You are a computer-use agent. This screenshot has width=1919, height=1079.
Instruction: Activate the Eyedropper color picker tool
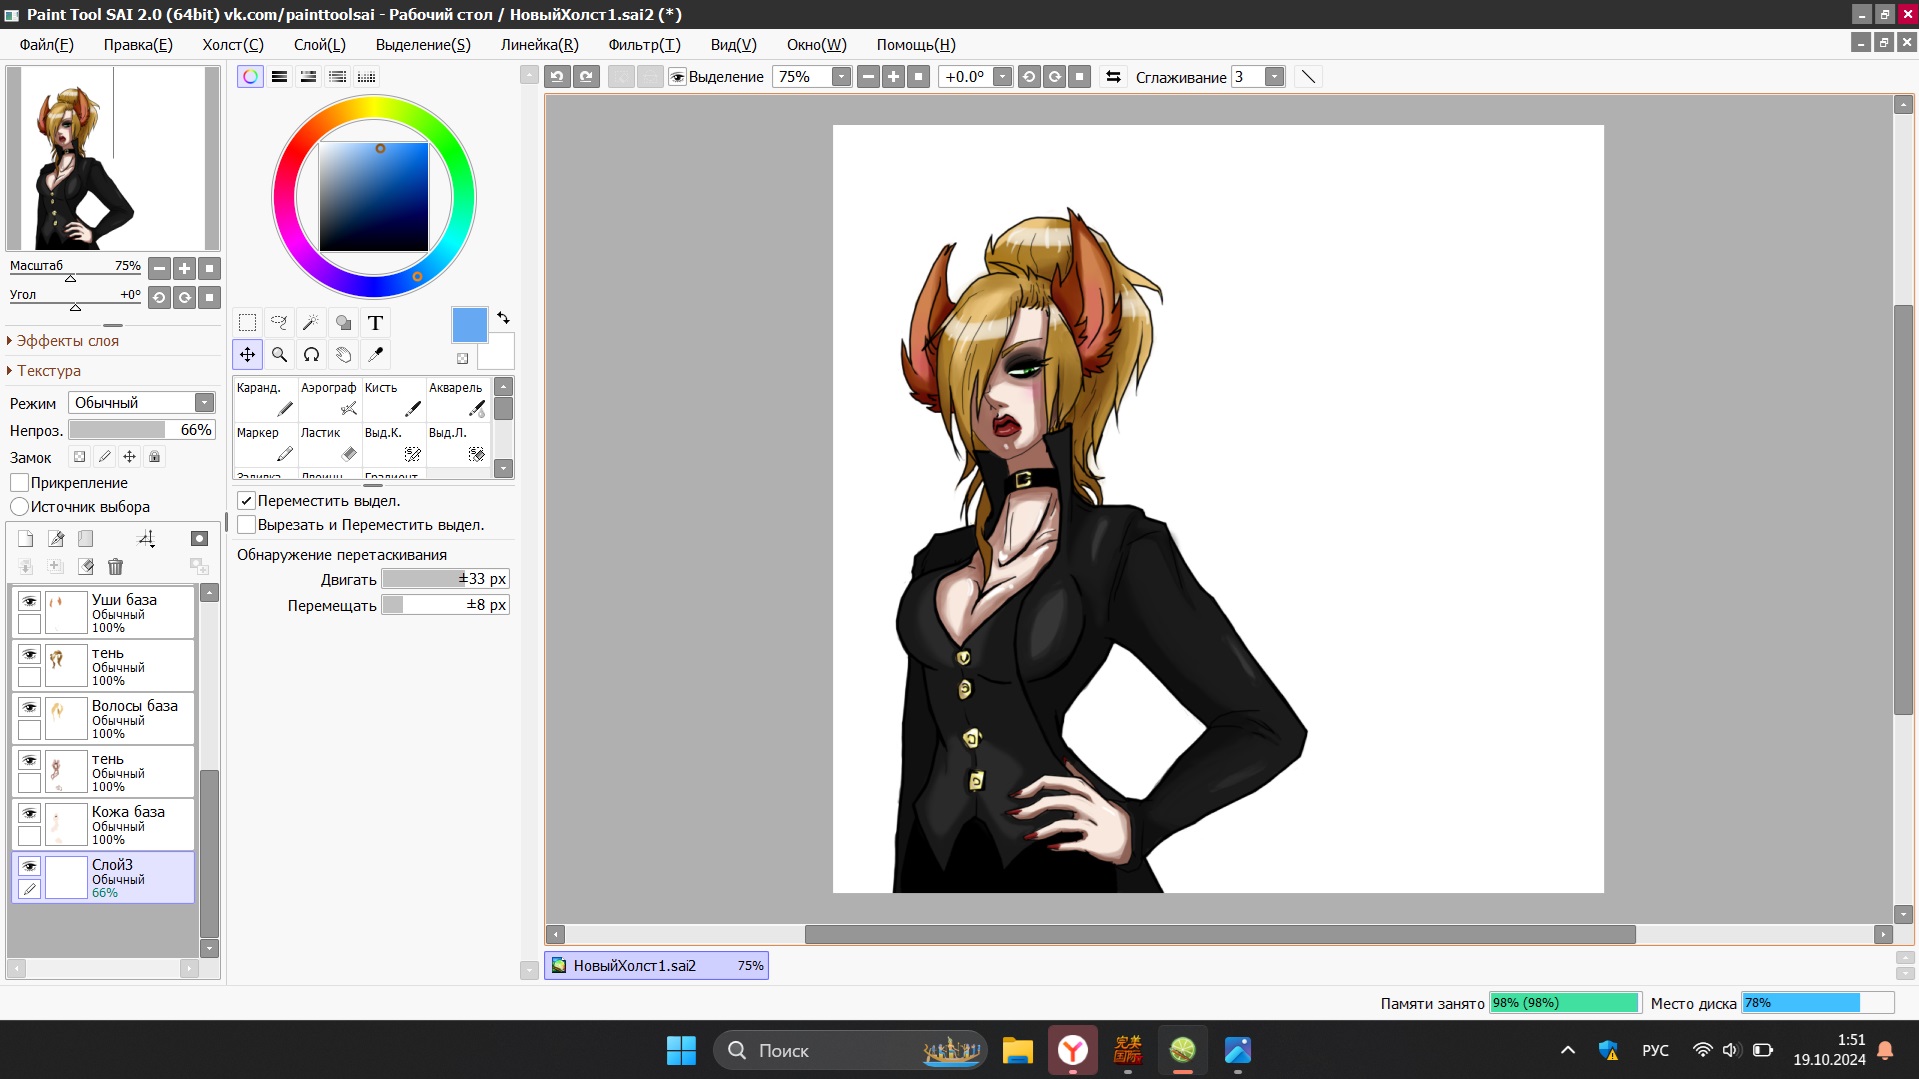(375, 355)
